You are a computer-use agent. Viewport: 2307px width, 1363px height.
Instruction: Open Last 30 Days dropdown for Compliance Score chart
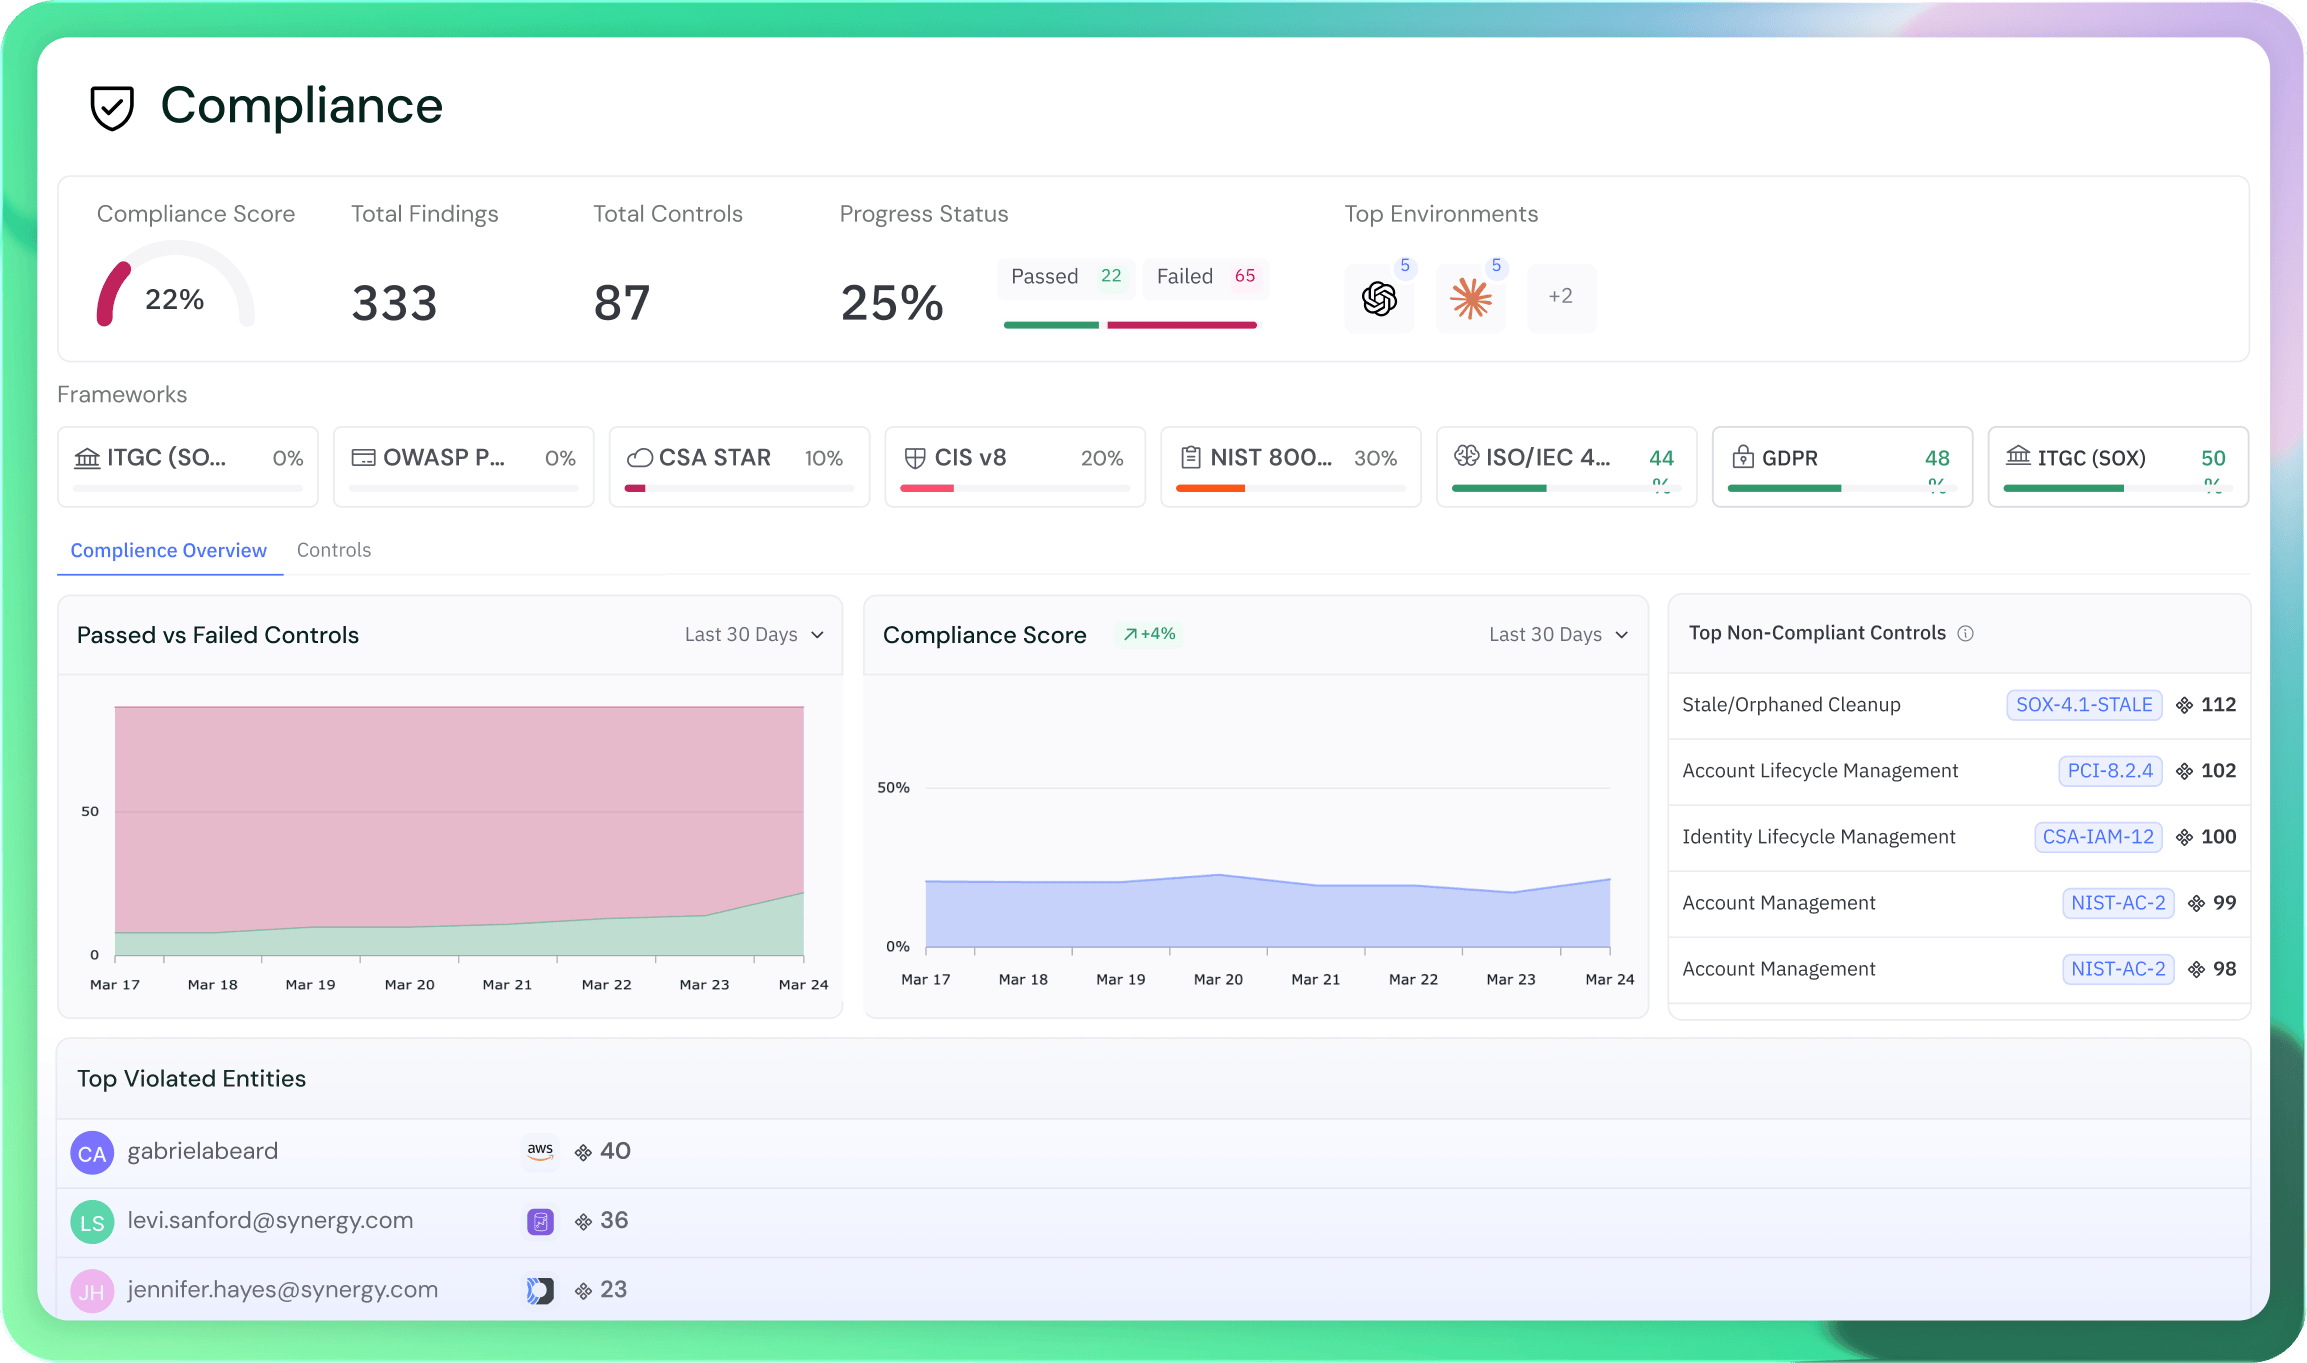(1559, 635)
